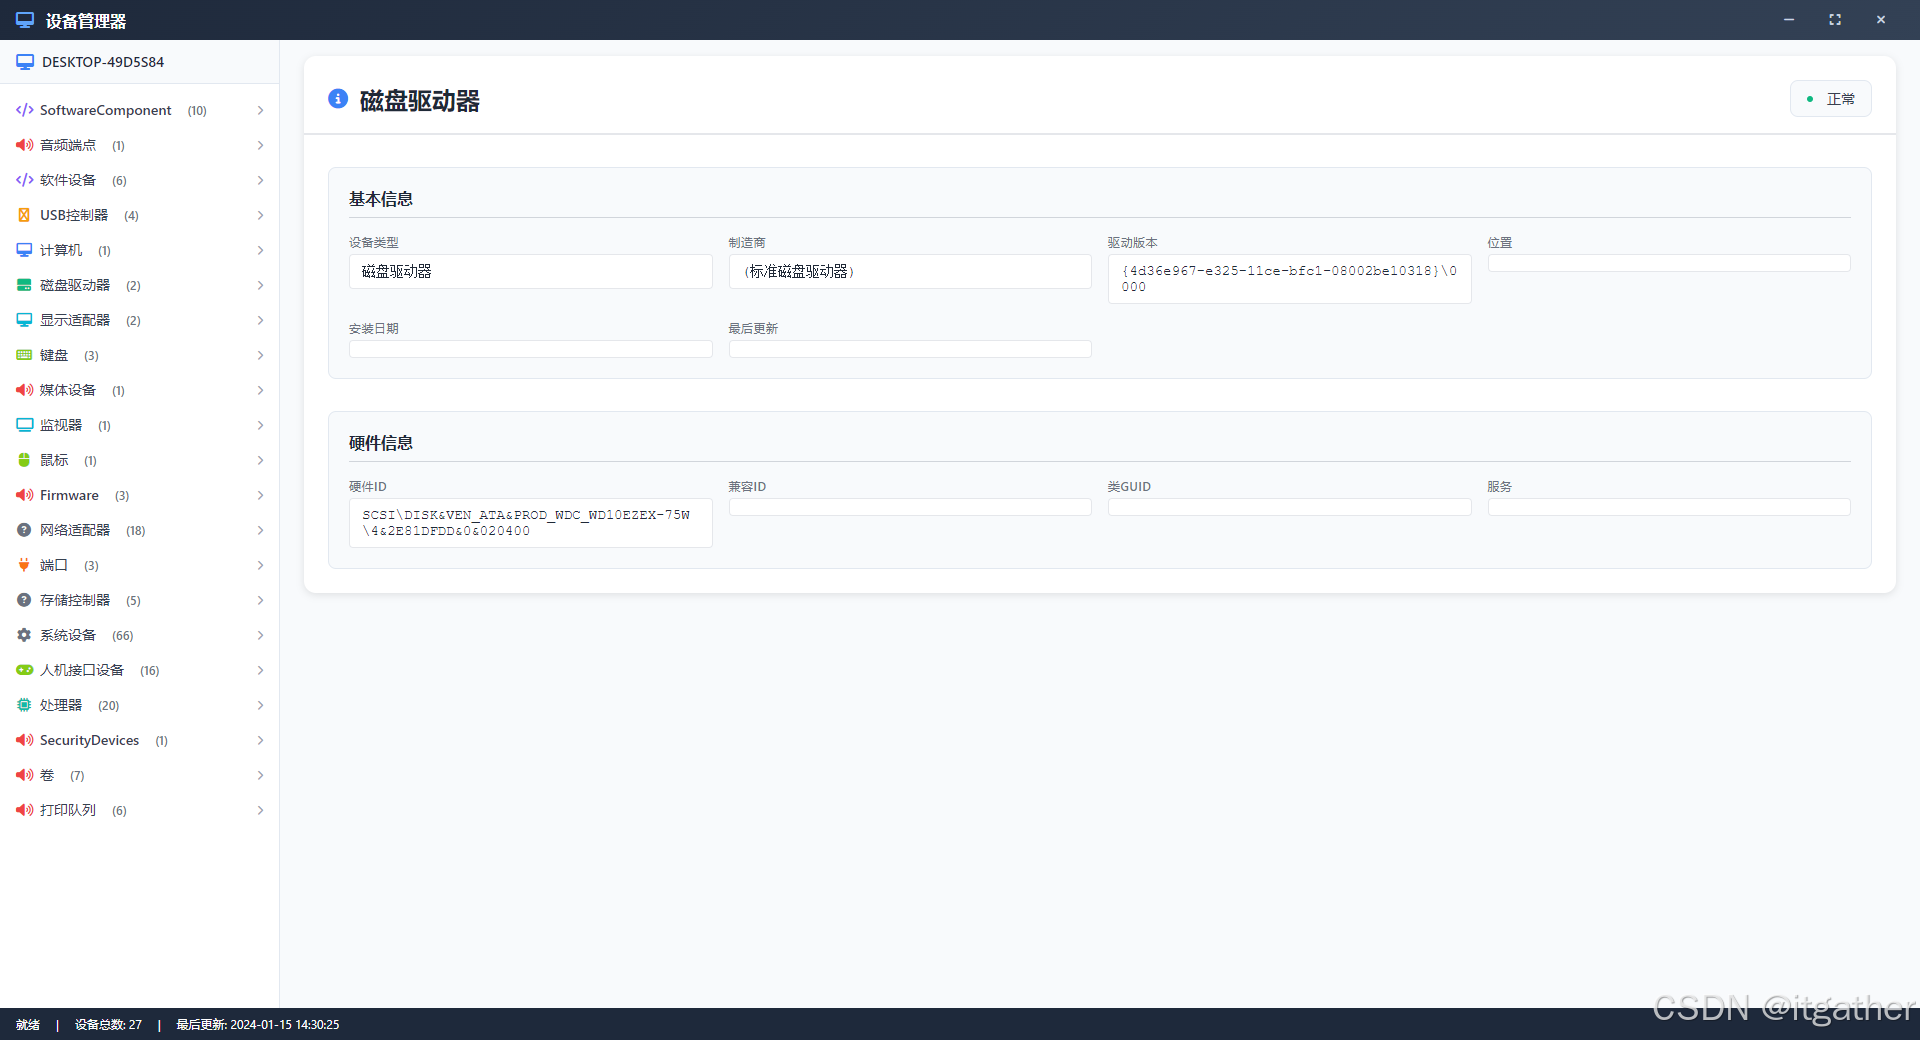
Task: Click the green disk icon beside 磁盘驱动器
Action: pyautogui.click(x=24, y=285)
